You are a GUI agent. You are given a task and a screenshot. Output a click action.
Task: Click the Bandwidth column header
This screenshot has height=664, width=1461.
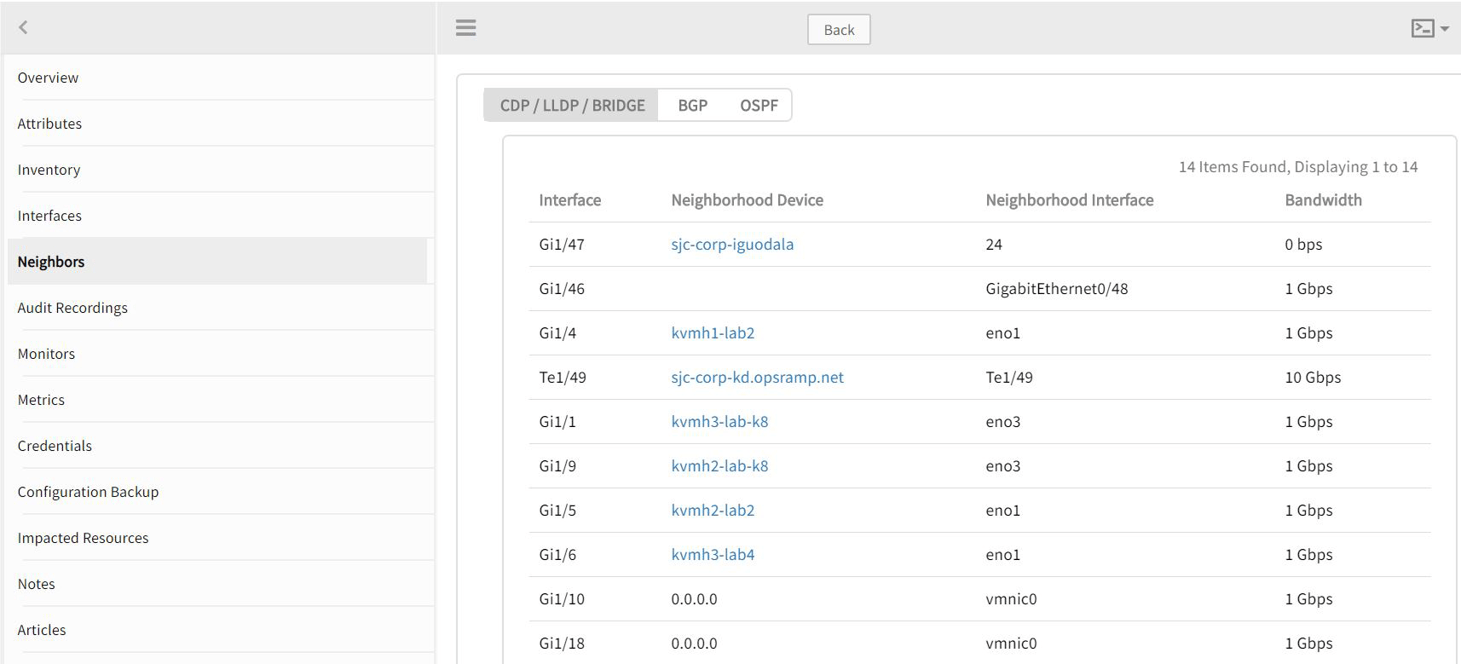(1323, 200)
